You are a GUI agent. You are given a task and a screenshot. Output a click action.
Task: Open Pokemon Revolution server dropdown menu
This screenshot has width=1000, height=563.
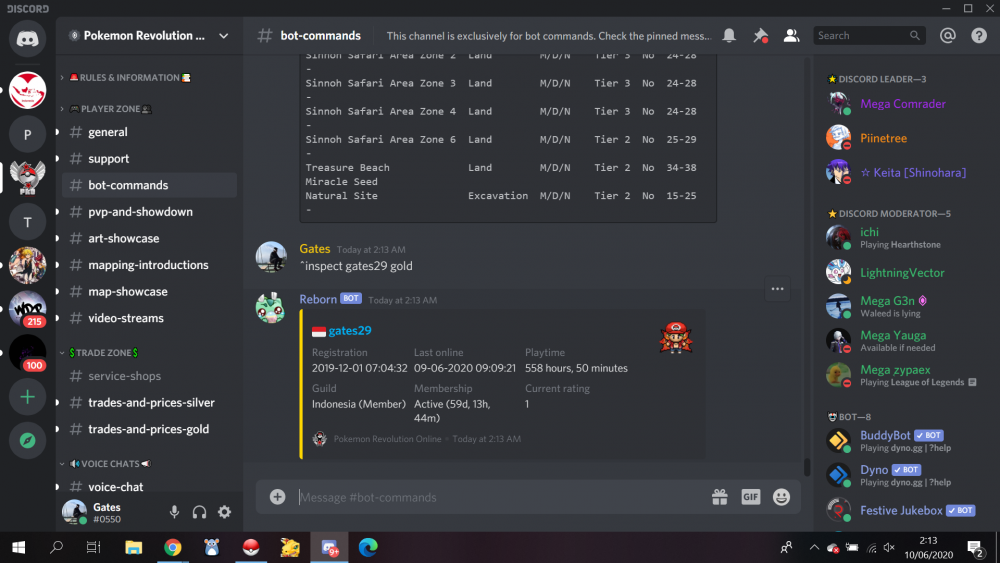[223, 36]
